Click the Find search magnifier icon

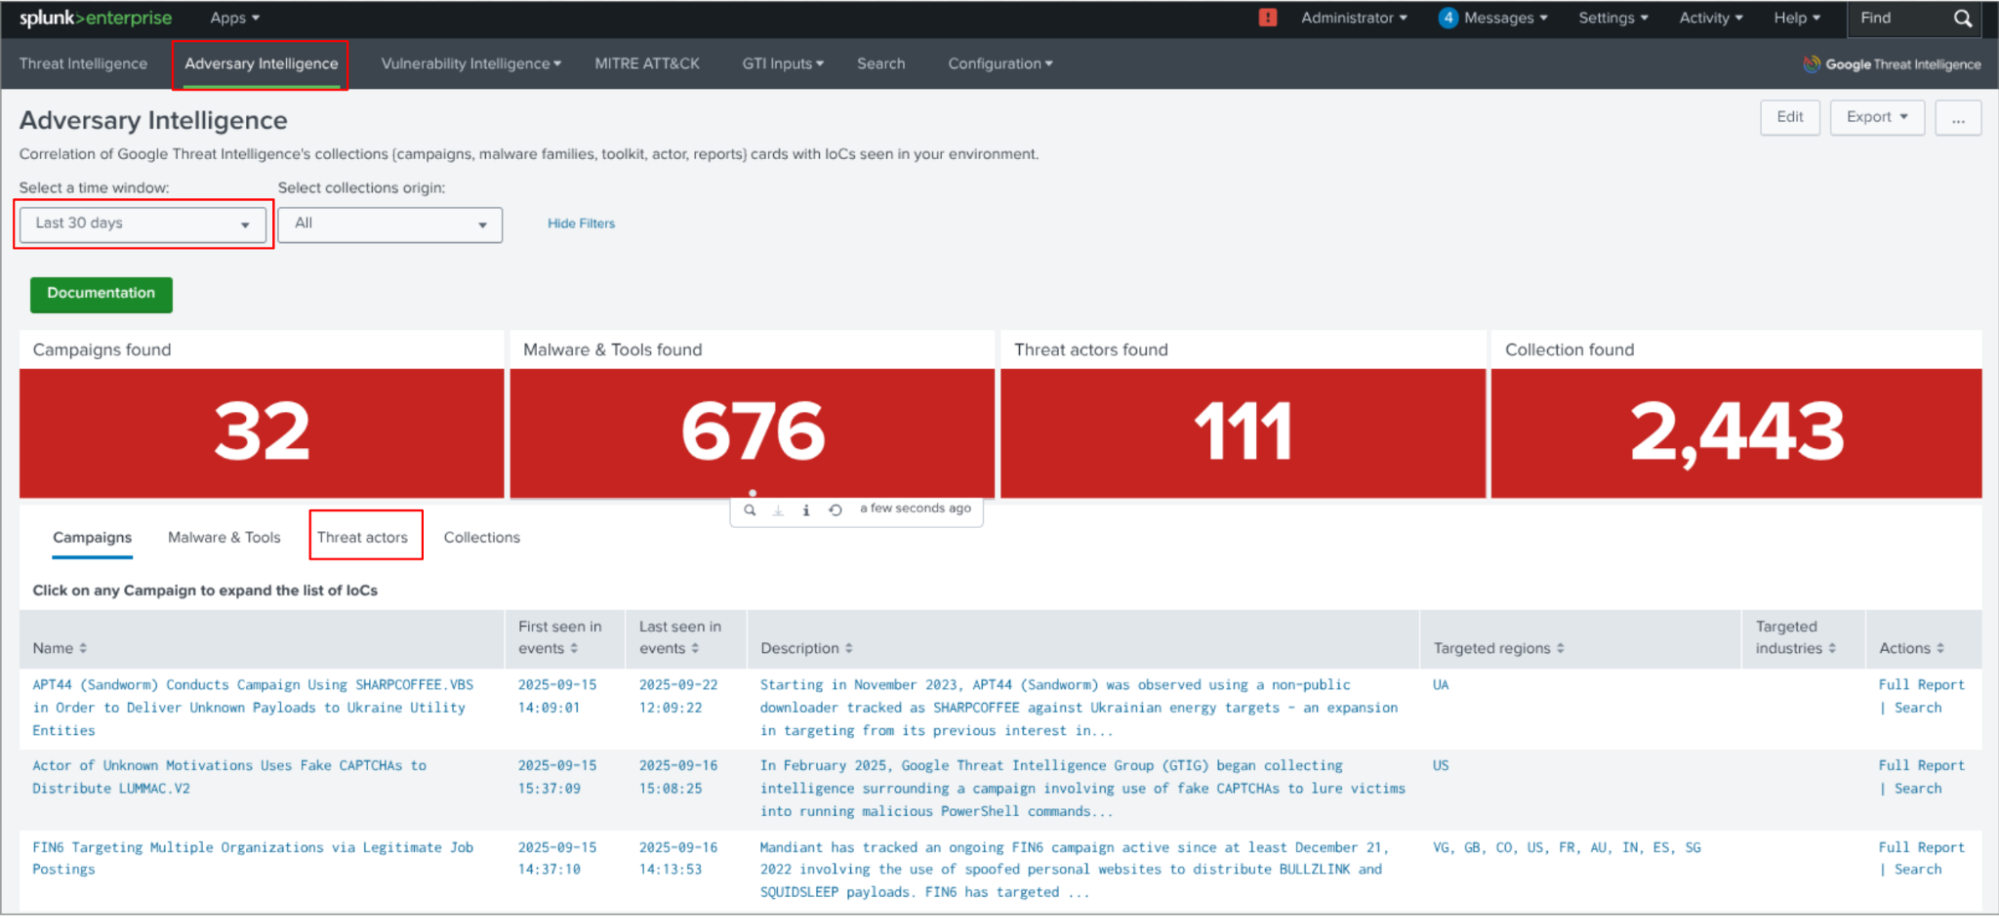coord(1963,18)
